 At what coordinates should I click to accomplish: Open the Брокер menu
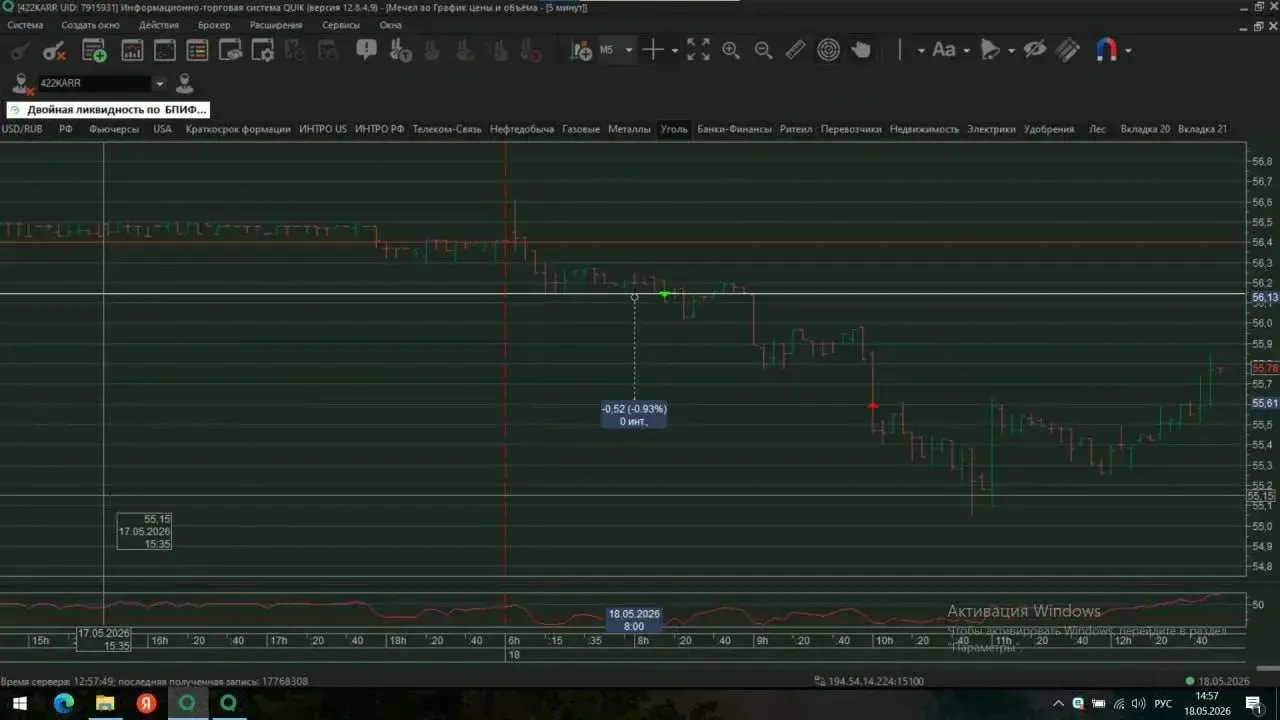tap(214, 25)
